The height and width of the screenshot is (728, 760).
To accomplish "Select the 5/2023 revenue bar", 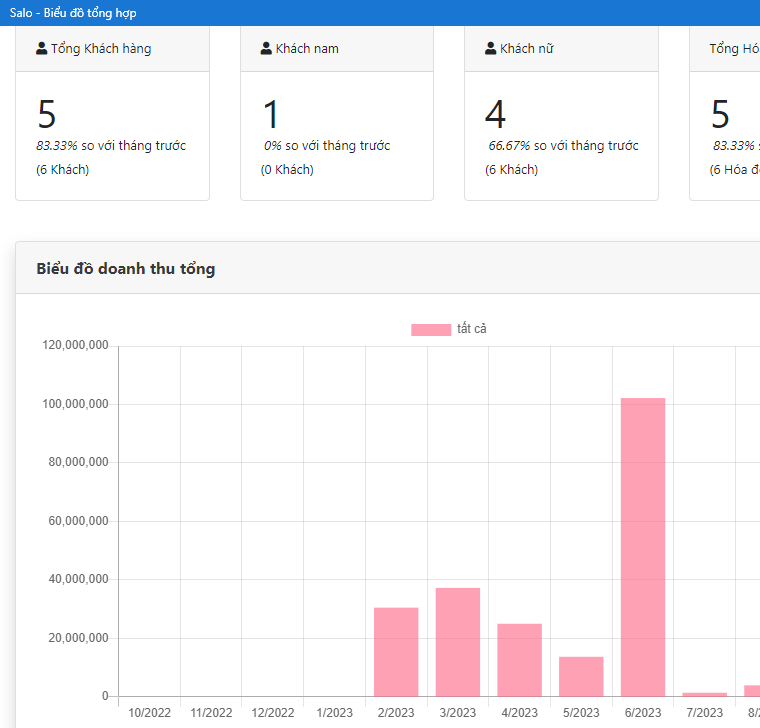I will pos(581,676).
